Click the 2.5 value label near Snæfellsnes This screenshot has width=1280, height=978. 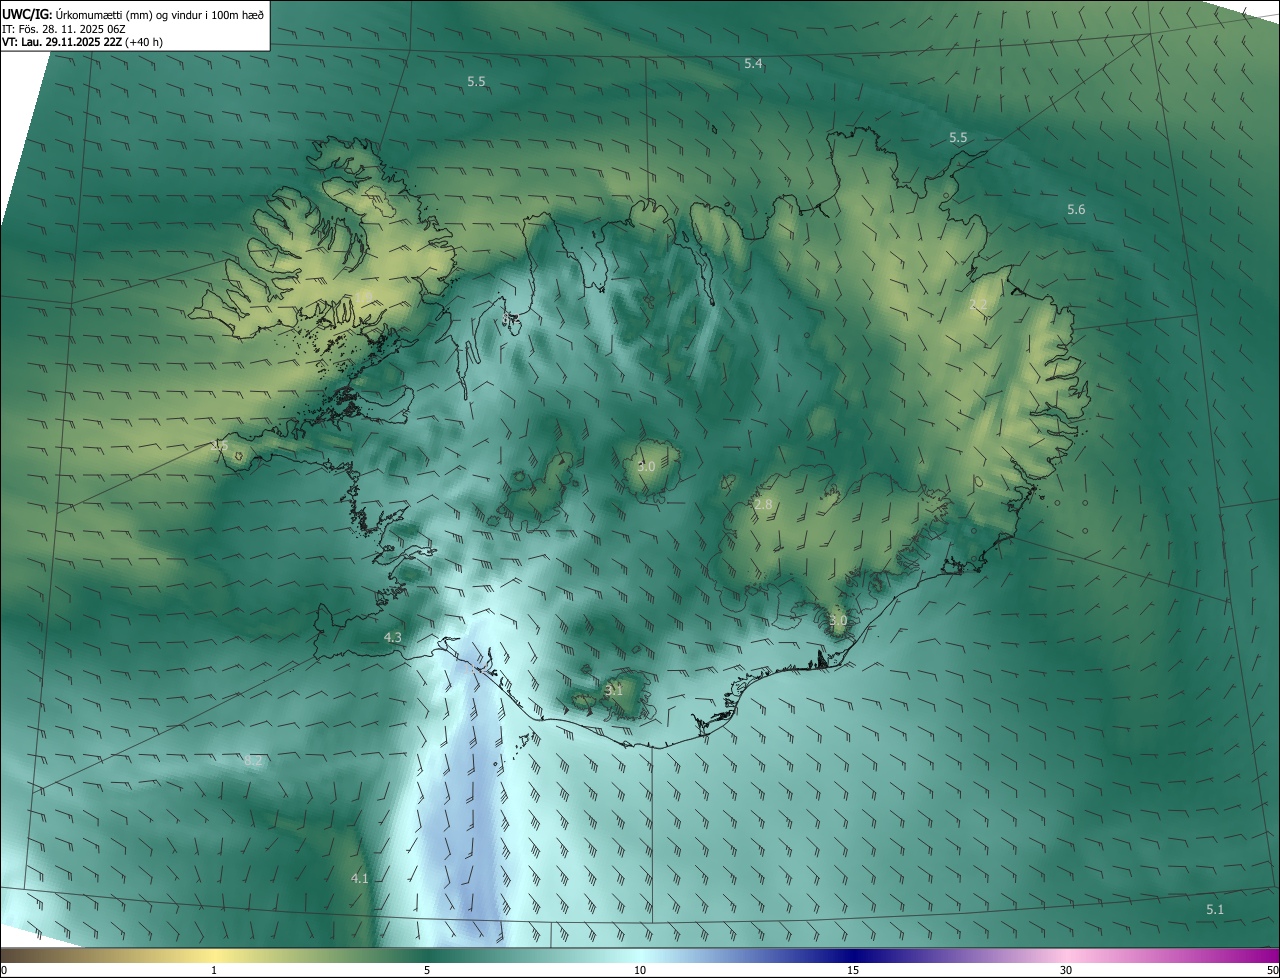221,446
